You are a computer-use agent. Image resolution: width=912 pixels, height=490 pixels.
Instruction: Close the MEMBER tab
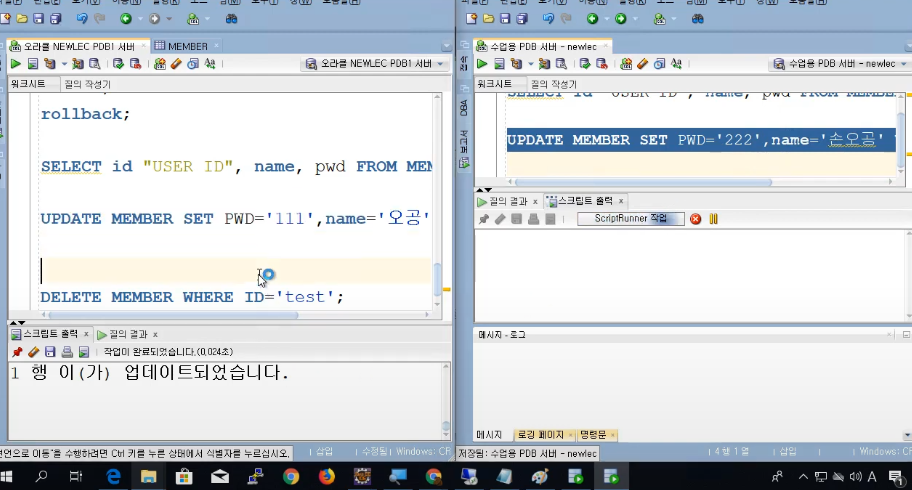click(x=216, y=45)
